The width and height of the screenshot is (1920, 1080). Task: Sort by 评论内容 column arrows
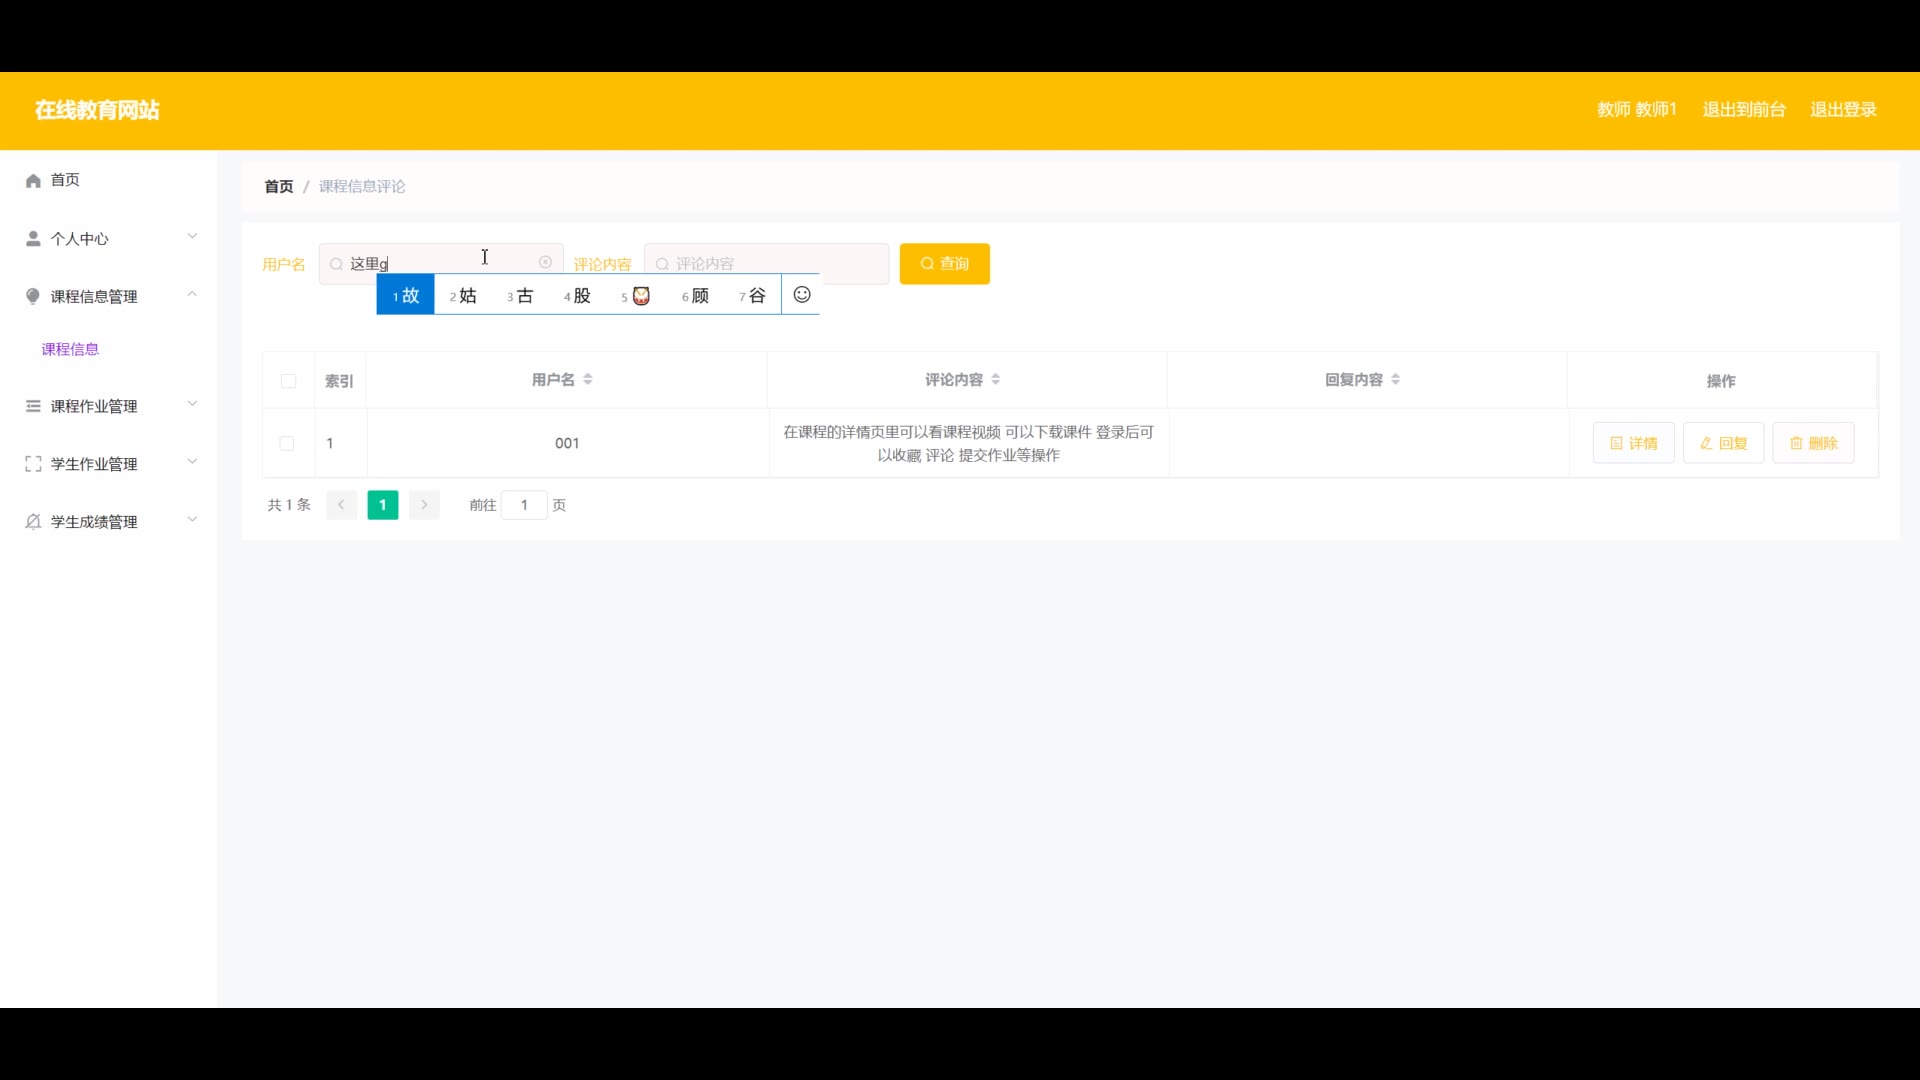point(996,380)
